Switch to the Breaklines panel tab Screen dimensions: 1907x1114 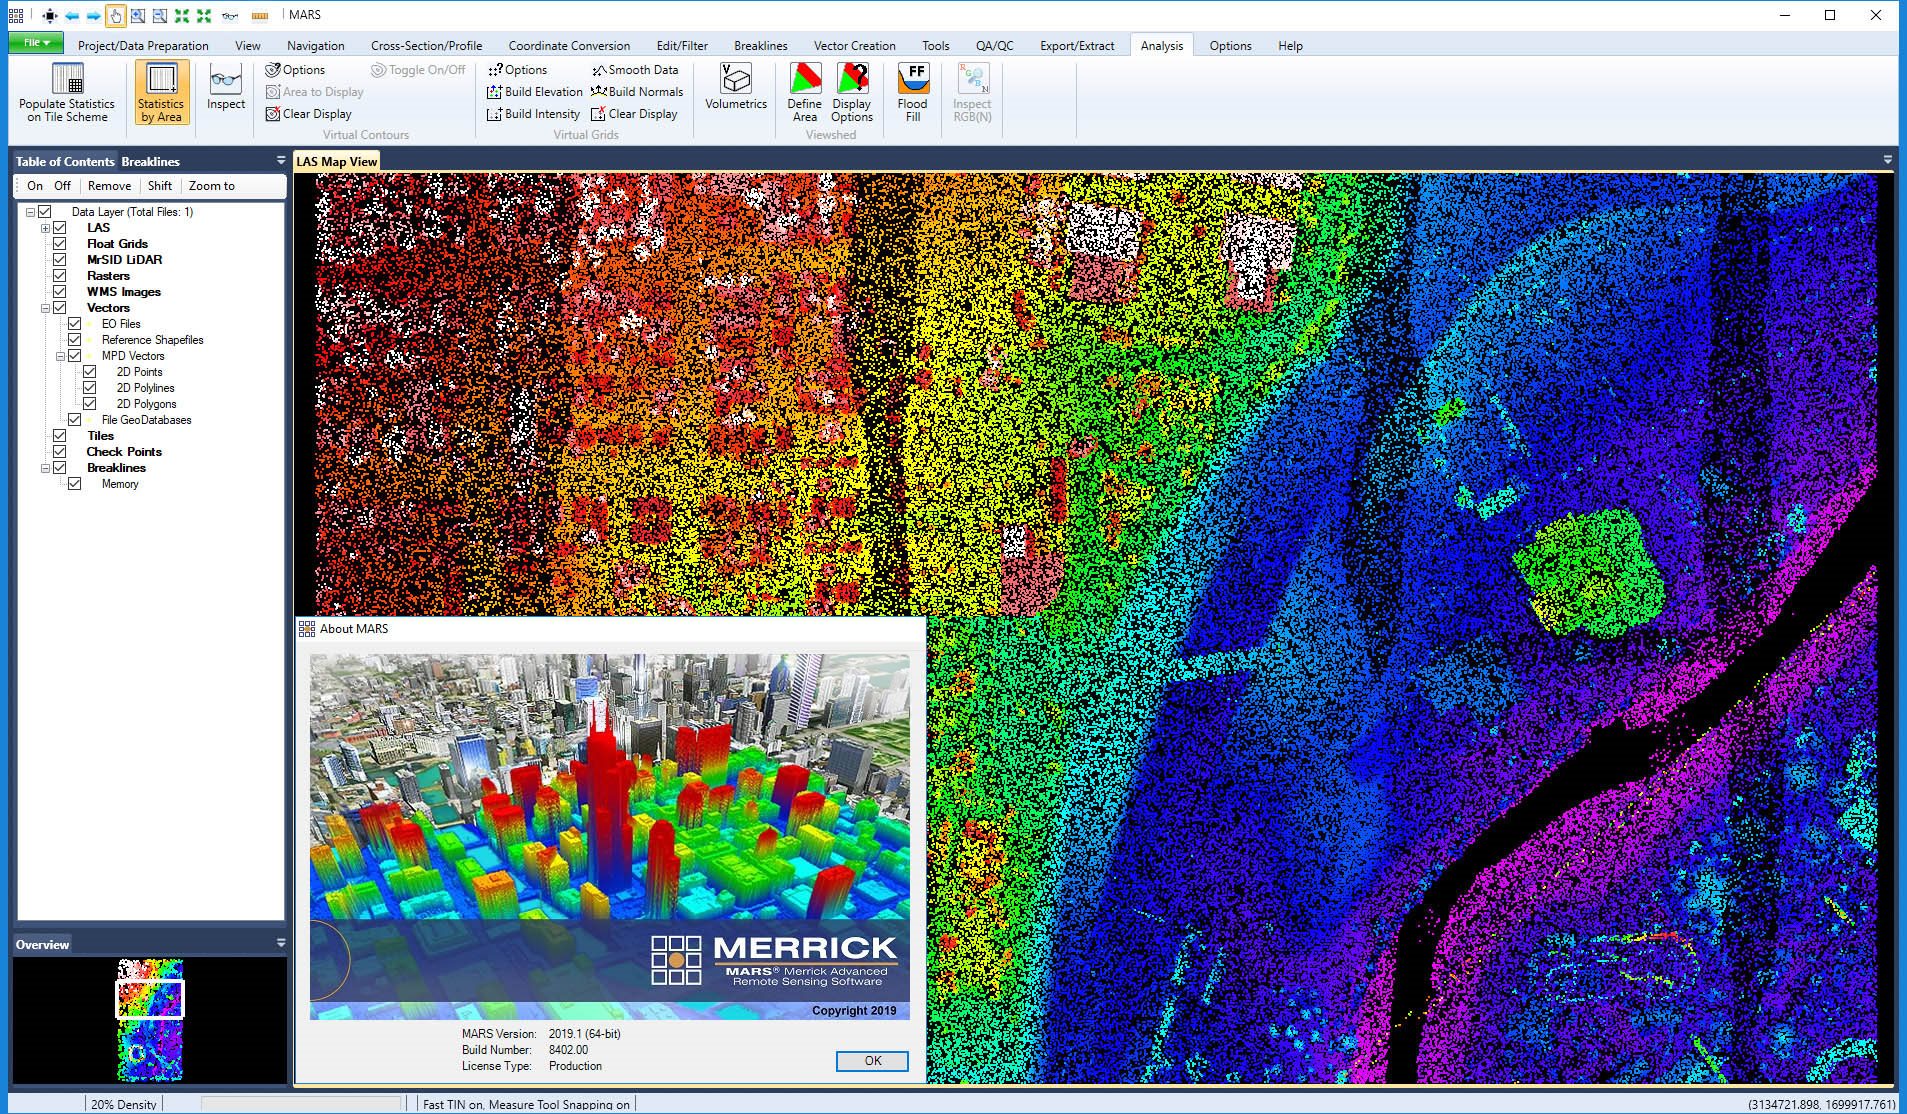tap(151, 161)
